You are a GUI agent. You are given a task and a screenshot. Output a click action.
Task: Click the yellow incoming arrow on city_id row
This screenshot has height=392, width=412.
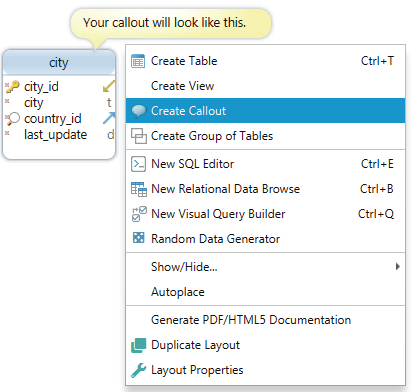click(109, 86)
